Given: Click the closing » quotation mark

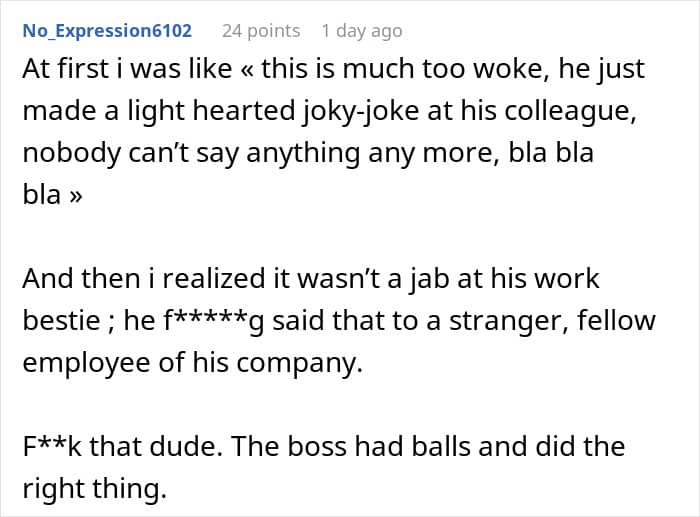Looking at the screenshot, I should pos(75,196).
